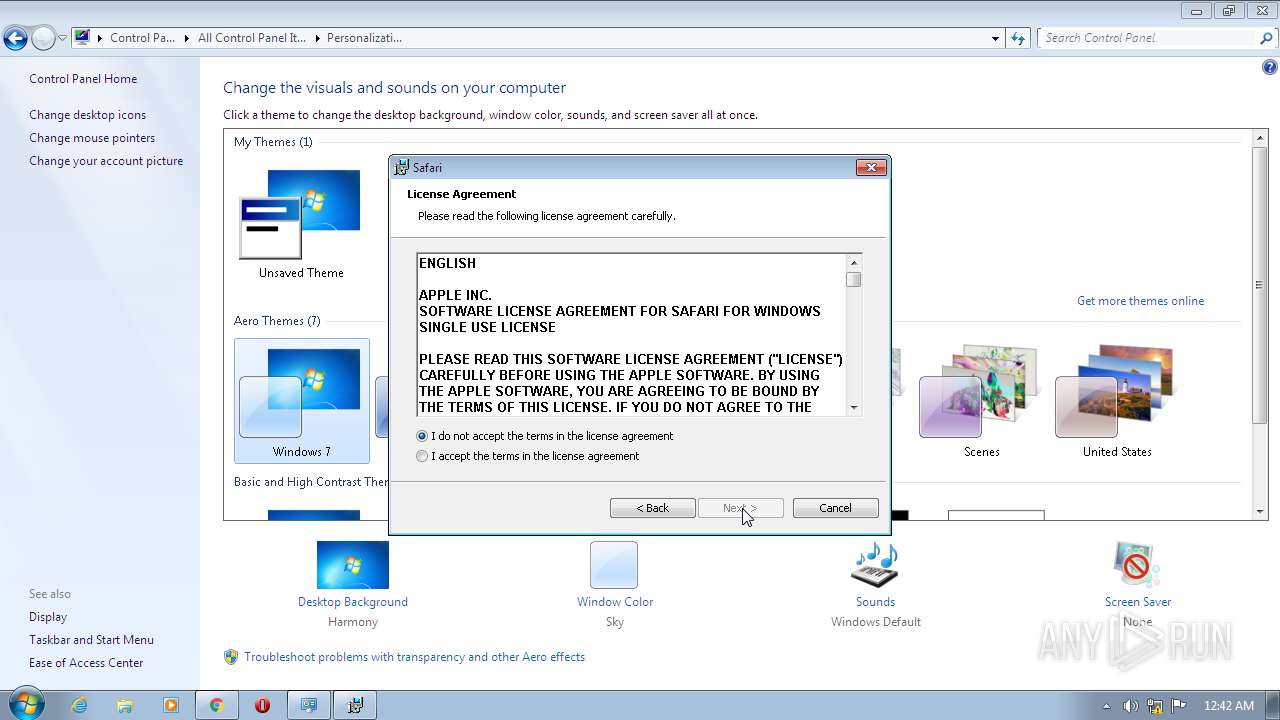The height and width of the screenshot is (720, 1280).
Task: Click the search magnifier icon
Action: click(1266, 38)
